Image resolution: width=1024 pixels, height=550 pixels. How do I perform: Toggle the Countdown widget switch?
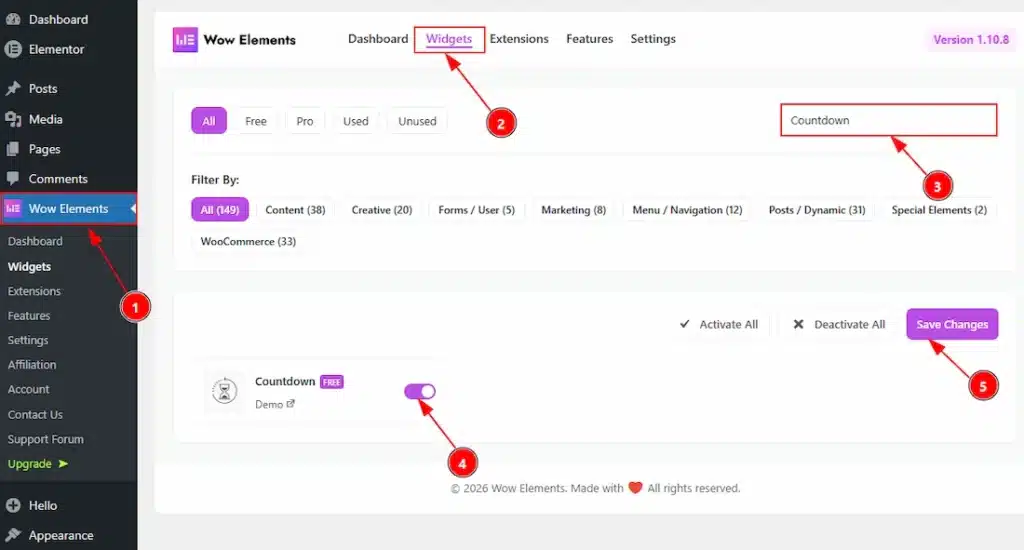(420, 392)
